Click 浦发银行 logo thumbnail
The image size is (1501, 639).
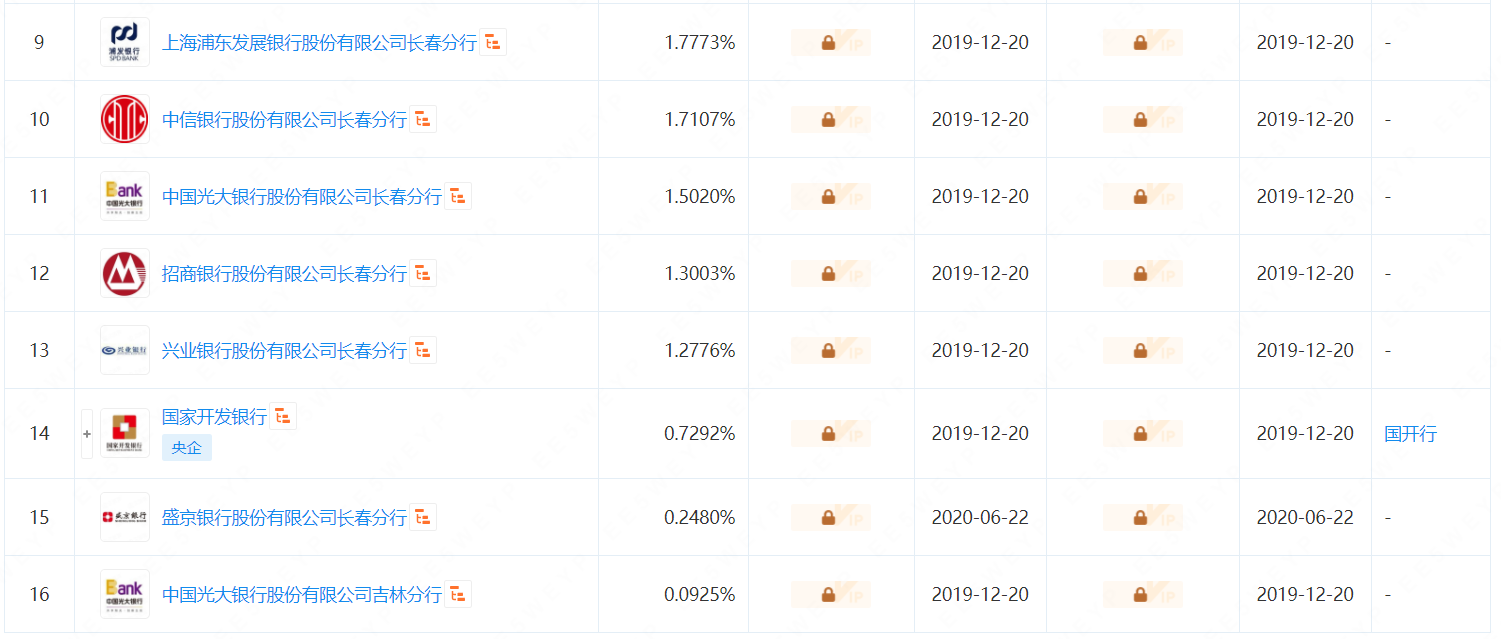click(125, 42)
